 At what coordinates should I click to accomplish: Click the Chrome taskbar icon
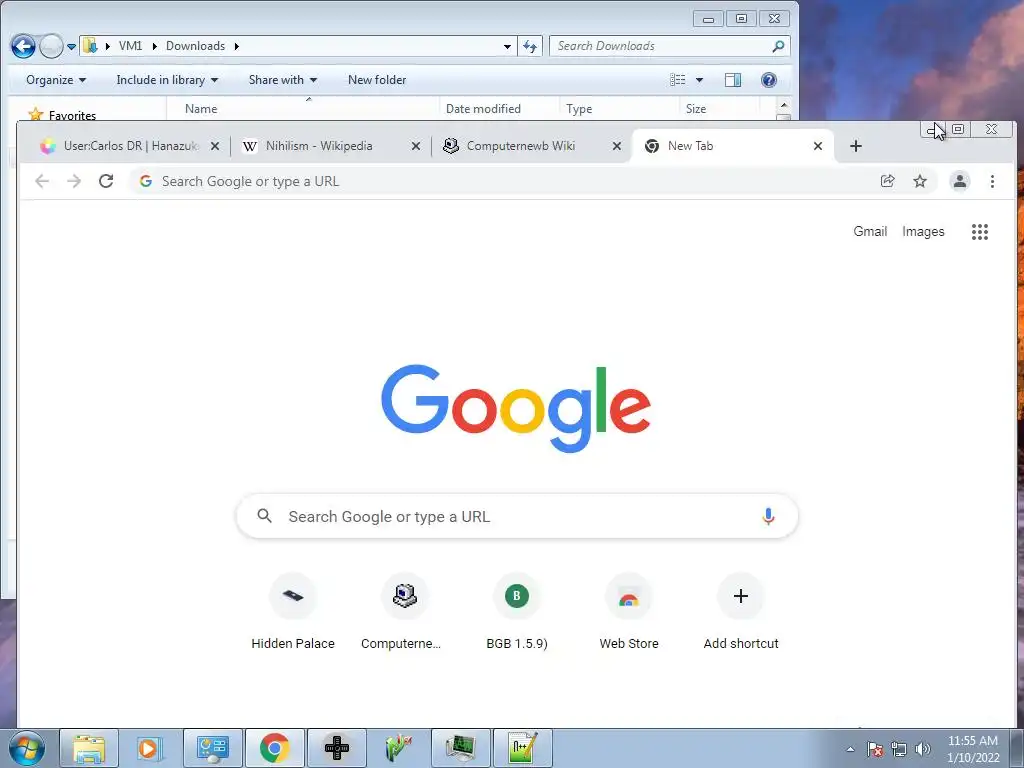point(274,748)
